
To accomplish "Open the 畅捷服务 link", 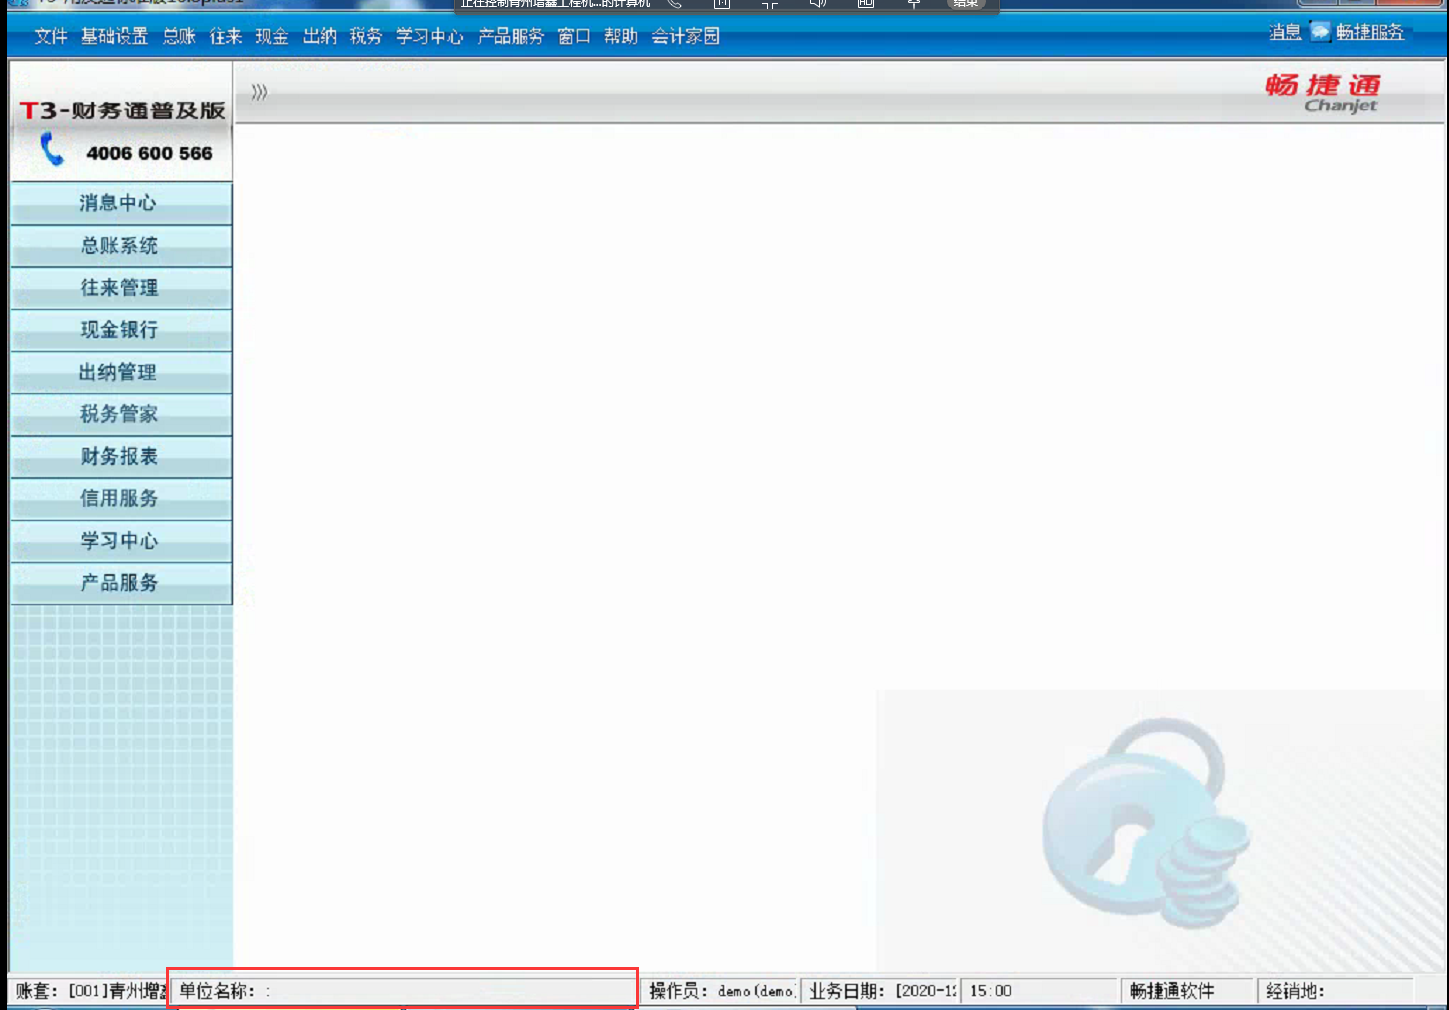I will click(x=1370, y=32).
